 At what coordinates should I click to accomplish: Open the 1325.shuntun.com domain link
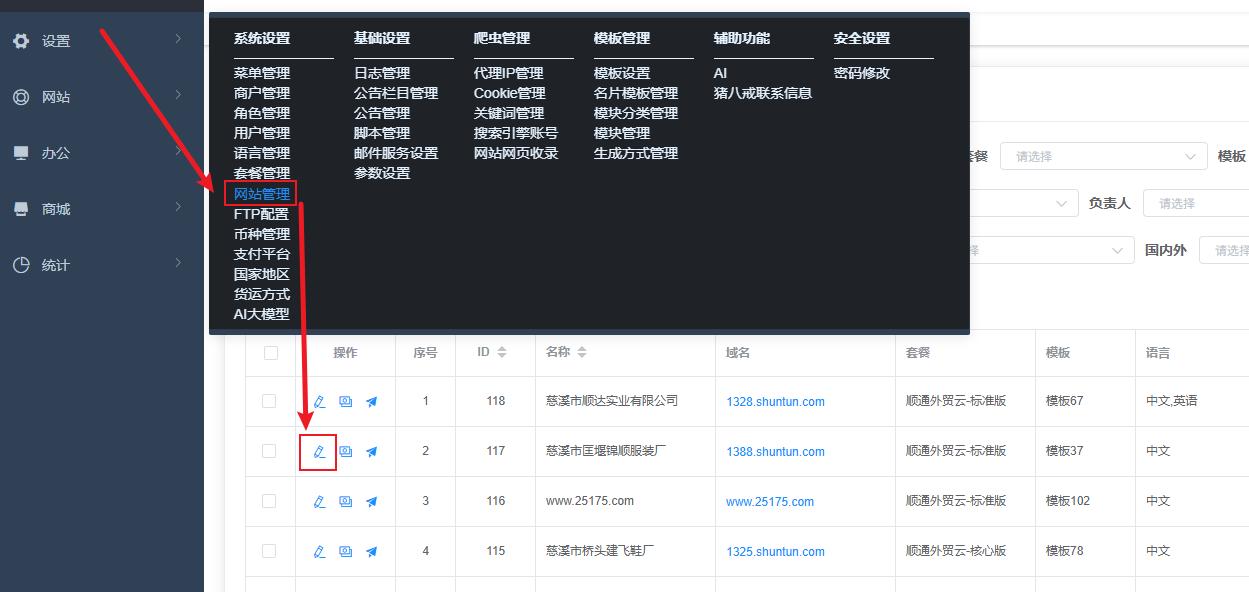(x=775, y=552)
